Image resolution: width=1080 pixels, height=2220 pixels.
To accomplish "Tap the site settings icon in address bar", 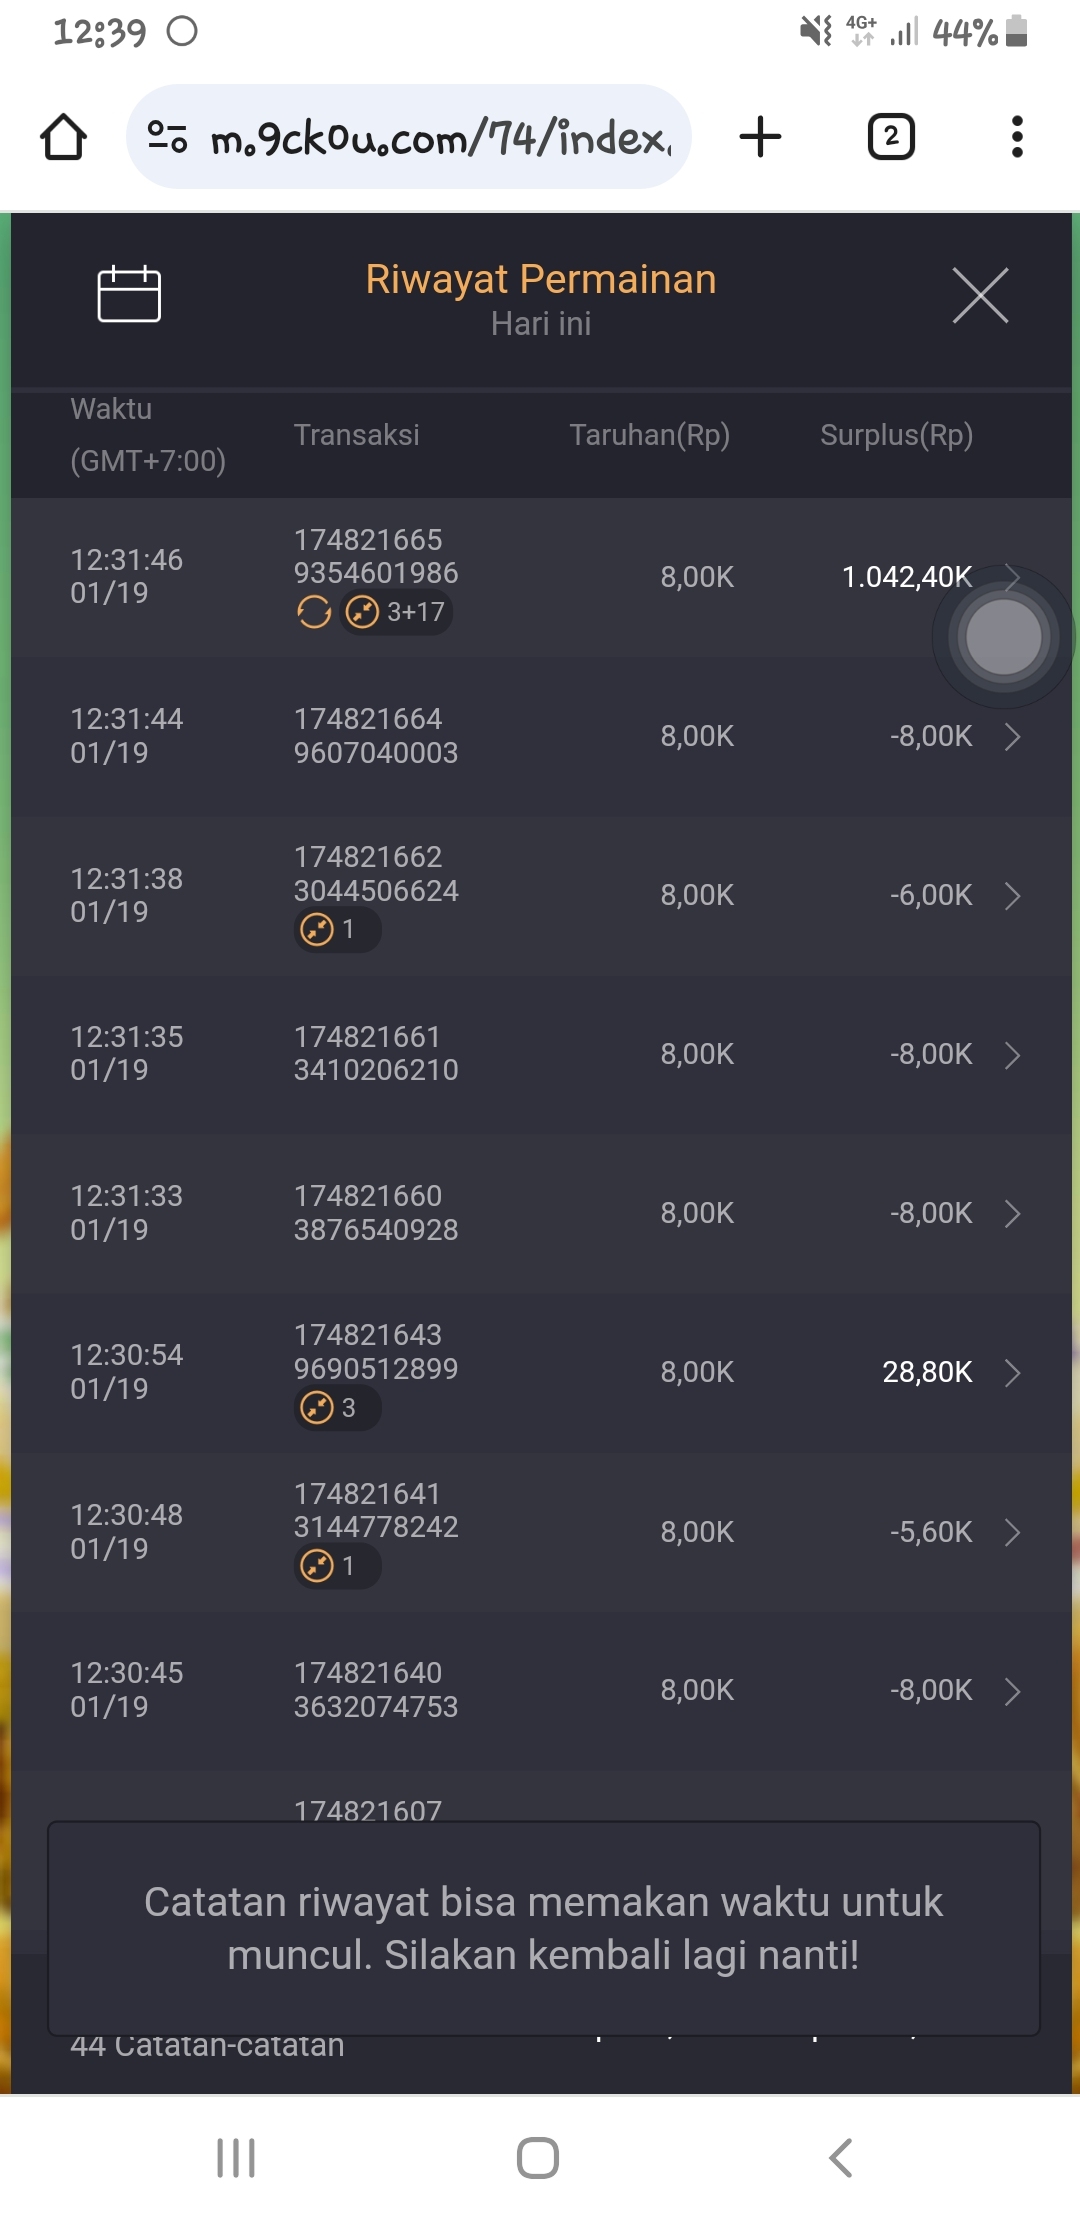I will click(x=167, y=137).
